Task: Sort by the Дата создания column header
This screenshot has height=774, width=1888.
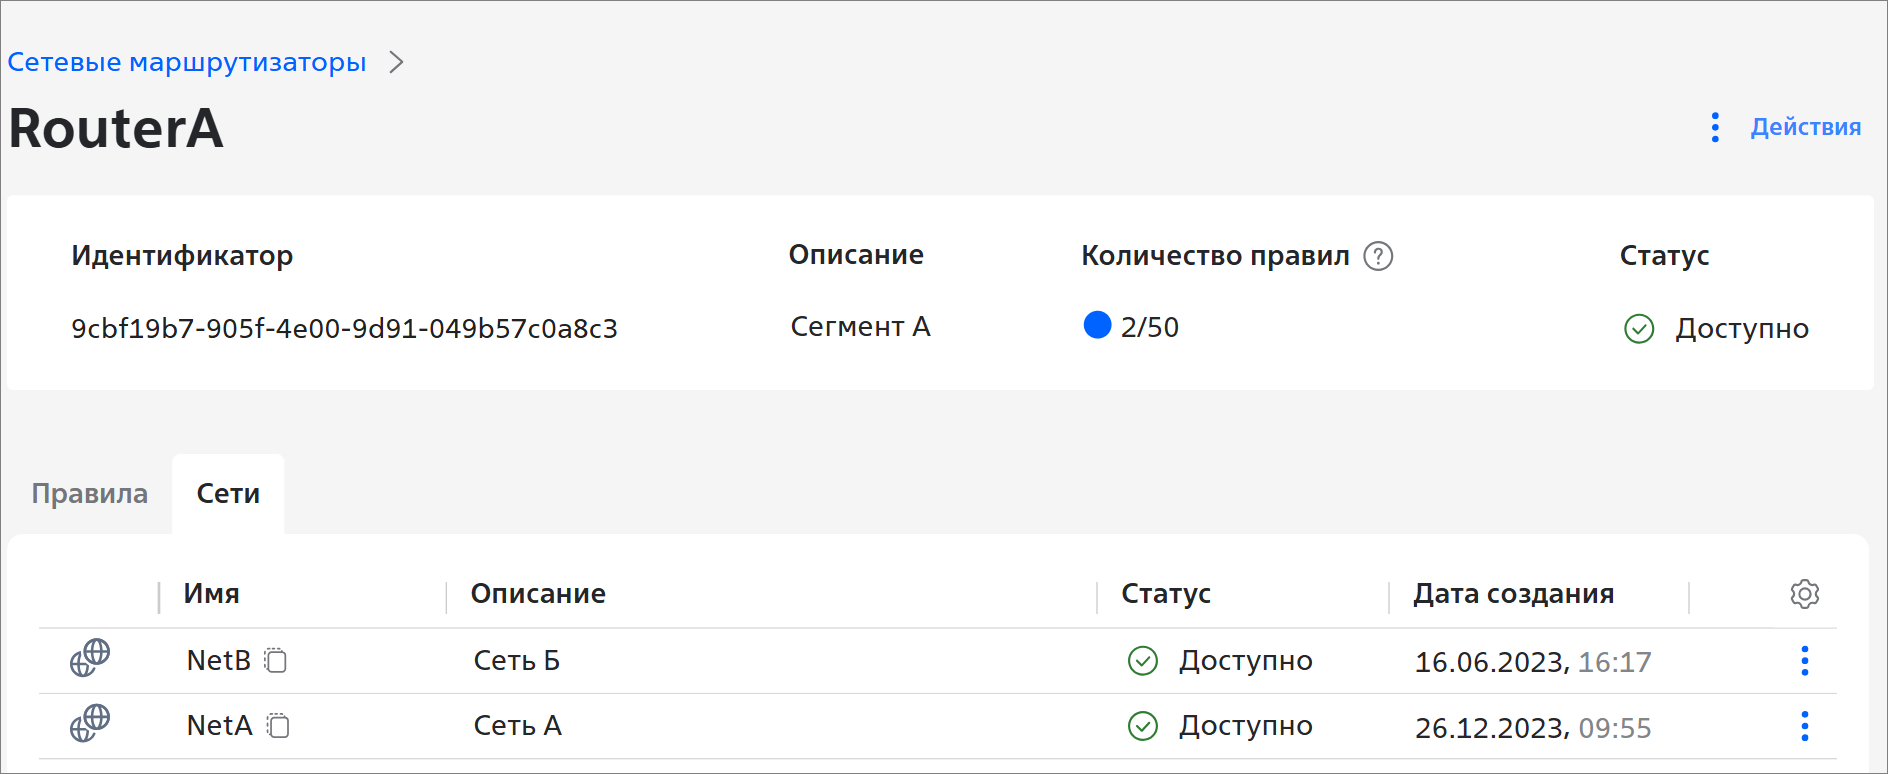Action: [x=1513, y=594]
